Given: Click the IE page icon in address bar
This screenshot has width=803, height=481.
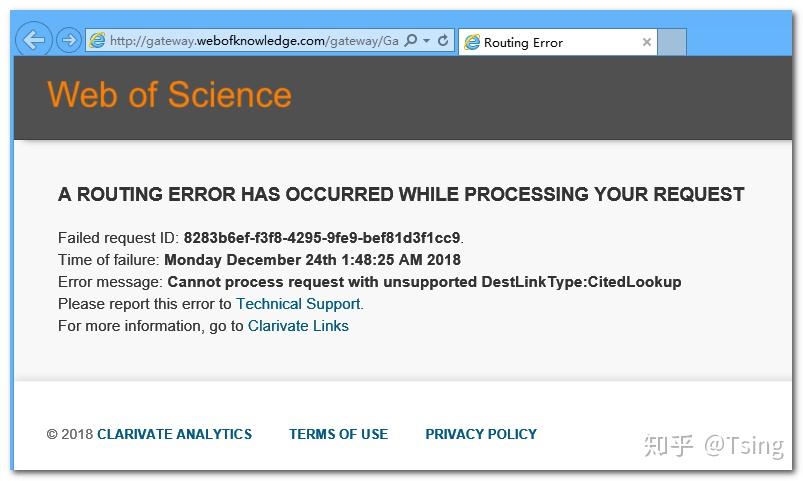Looking at the screenshot, I should coord(97,41).
